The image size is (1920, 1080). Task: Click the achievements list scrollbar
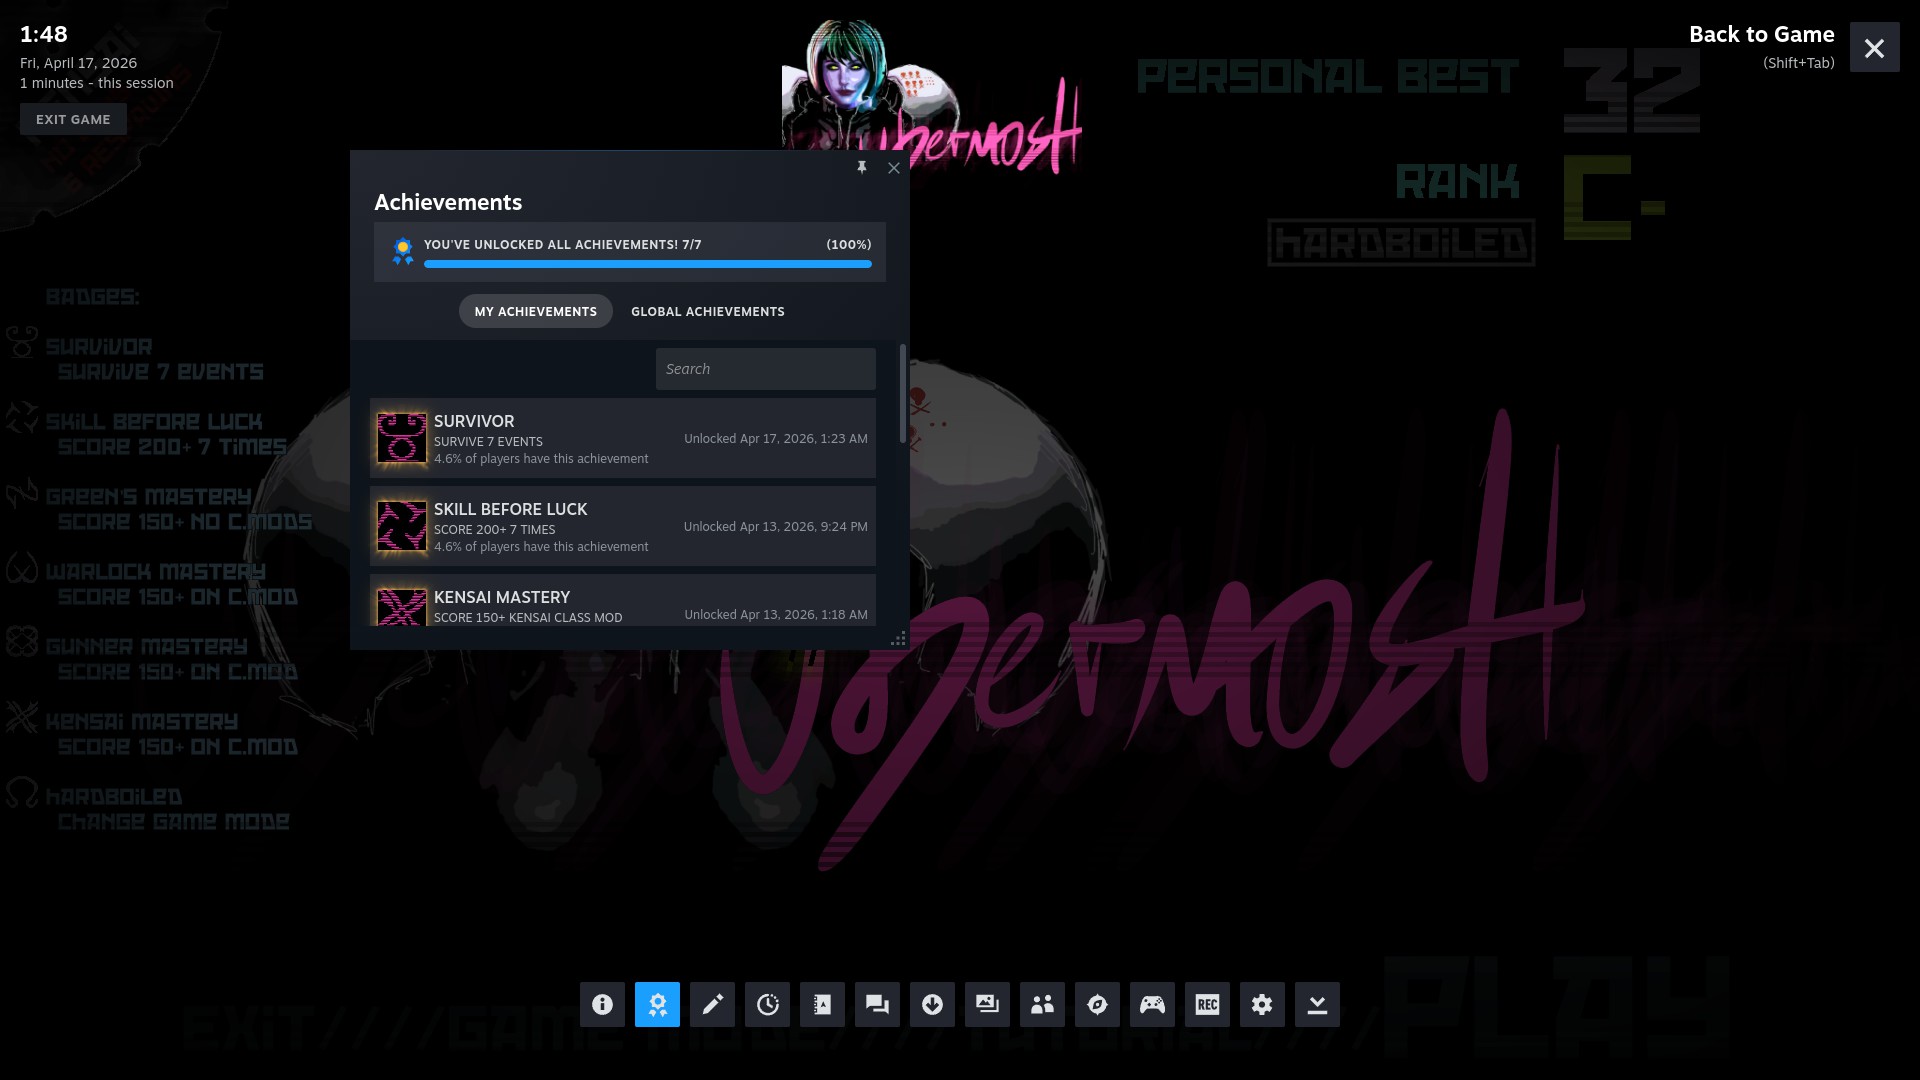pyautogui.click(x=902, y=394)
